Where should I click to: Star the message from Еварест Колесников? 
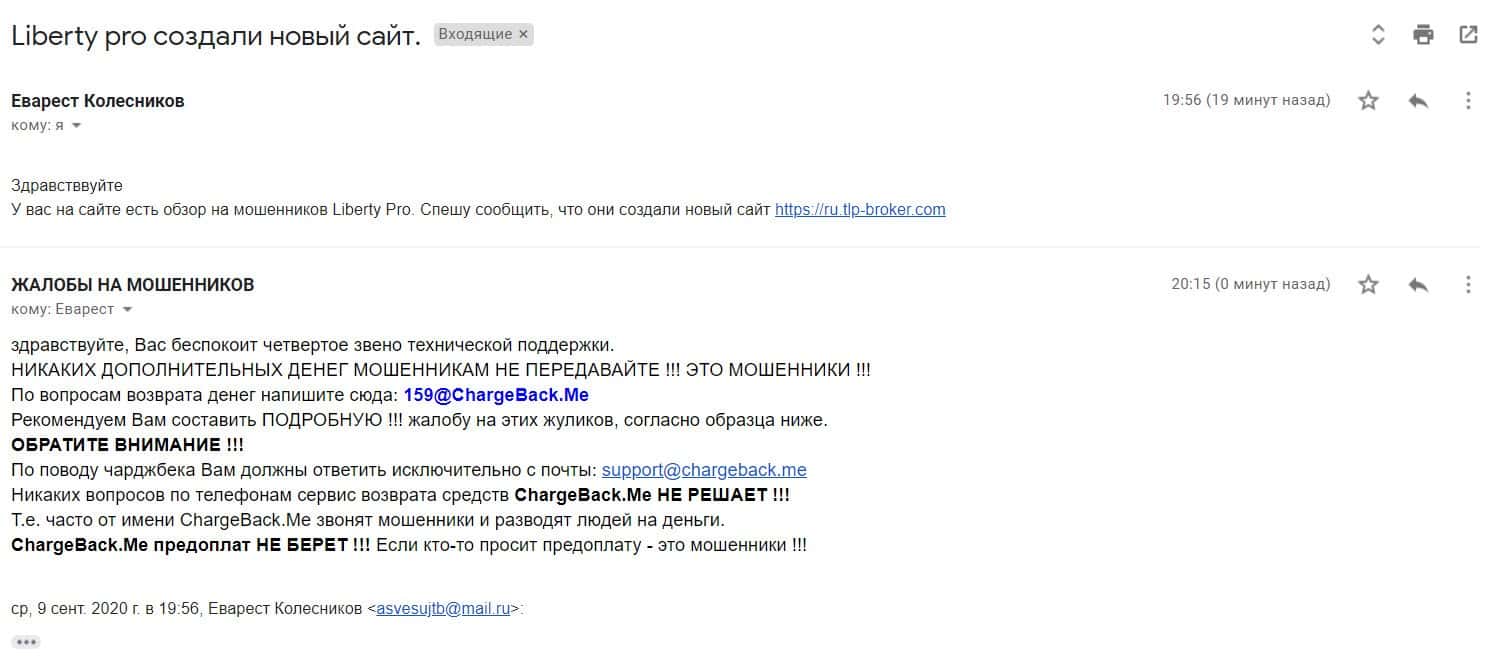tap(1368, 100)
